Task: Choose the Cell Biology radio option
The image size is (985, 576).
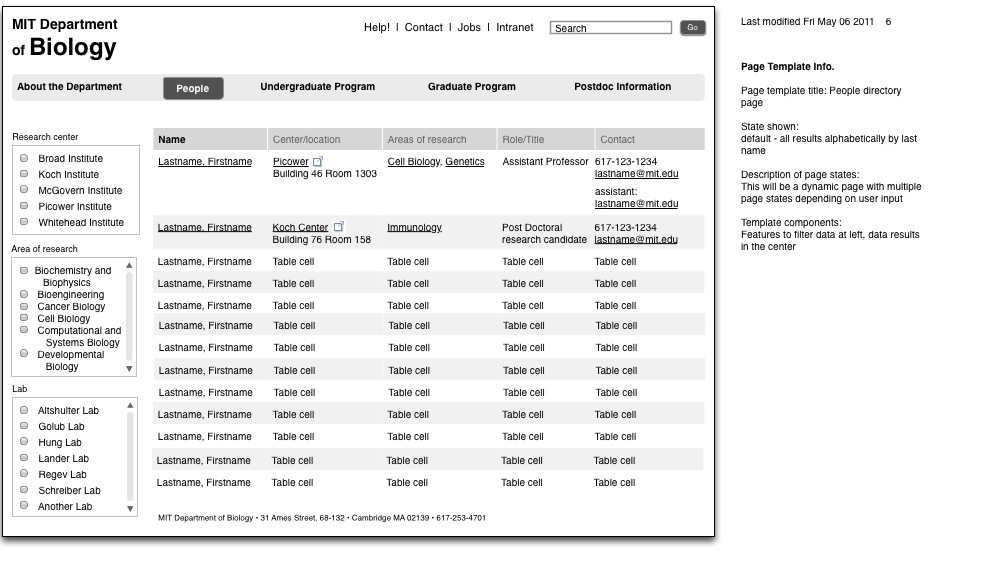Action: (24, 318)
